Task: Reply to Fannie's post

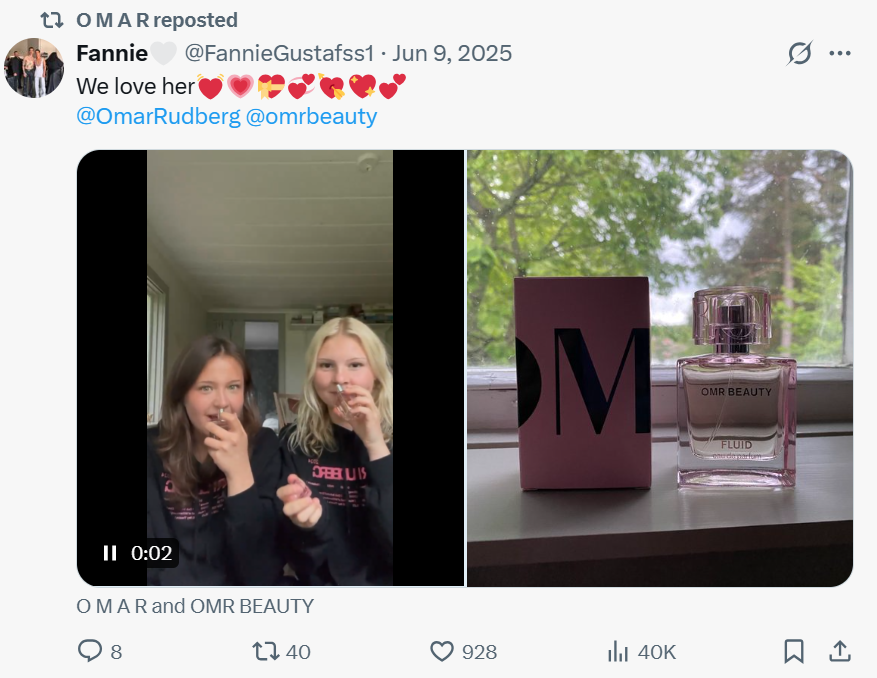Action: click(91, 652)
